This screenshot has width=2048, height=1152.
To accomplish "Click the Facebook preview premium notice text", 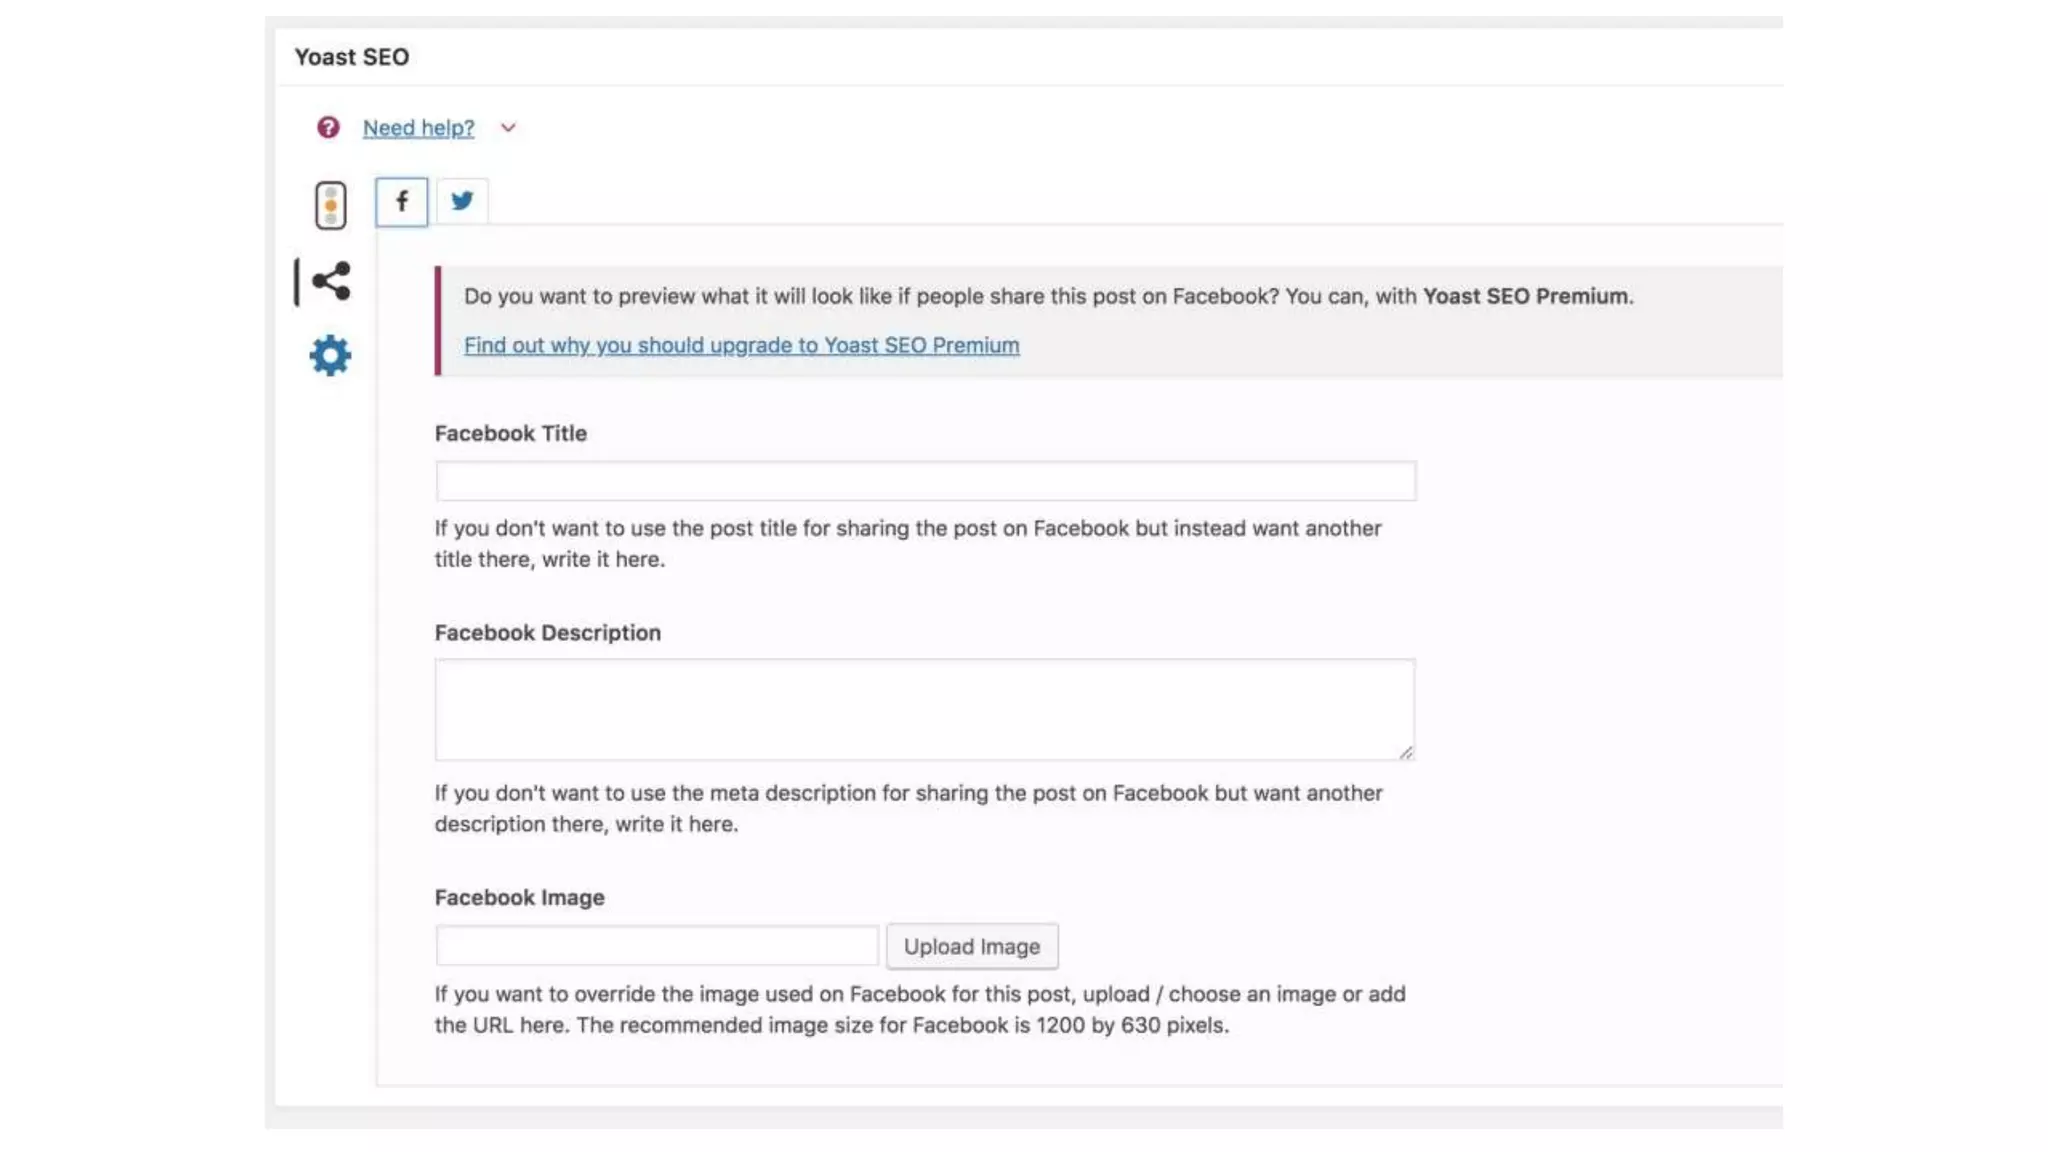I will tap(1047, 297).
